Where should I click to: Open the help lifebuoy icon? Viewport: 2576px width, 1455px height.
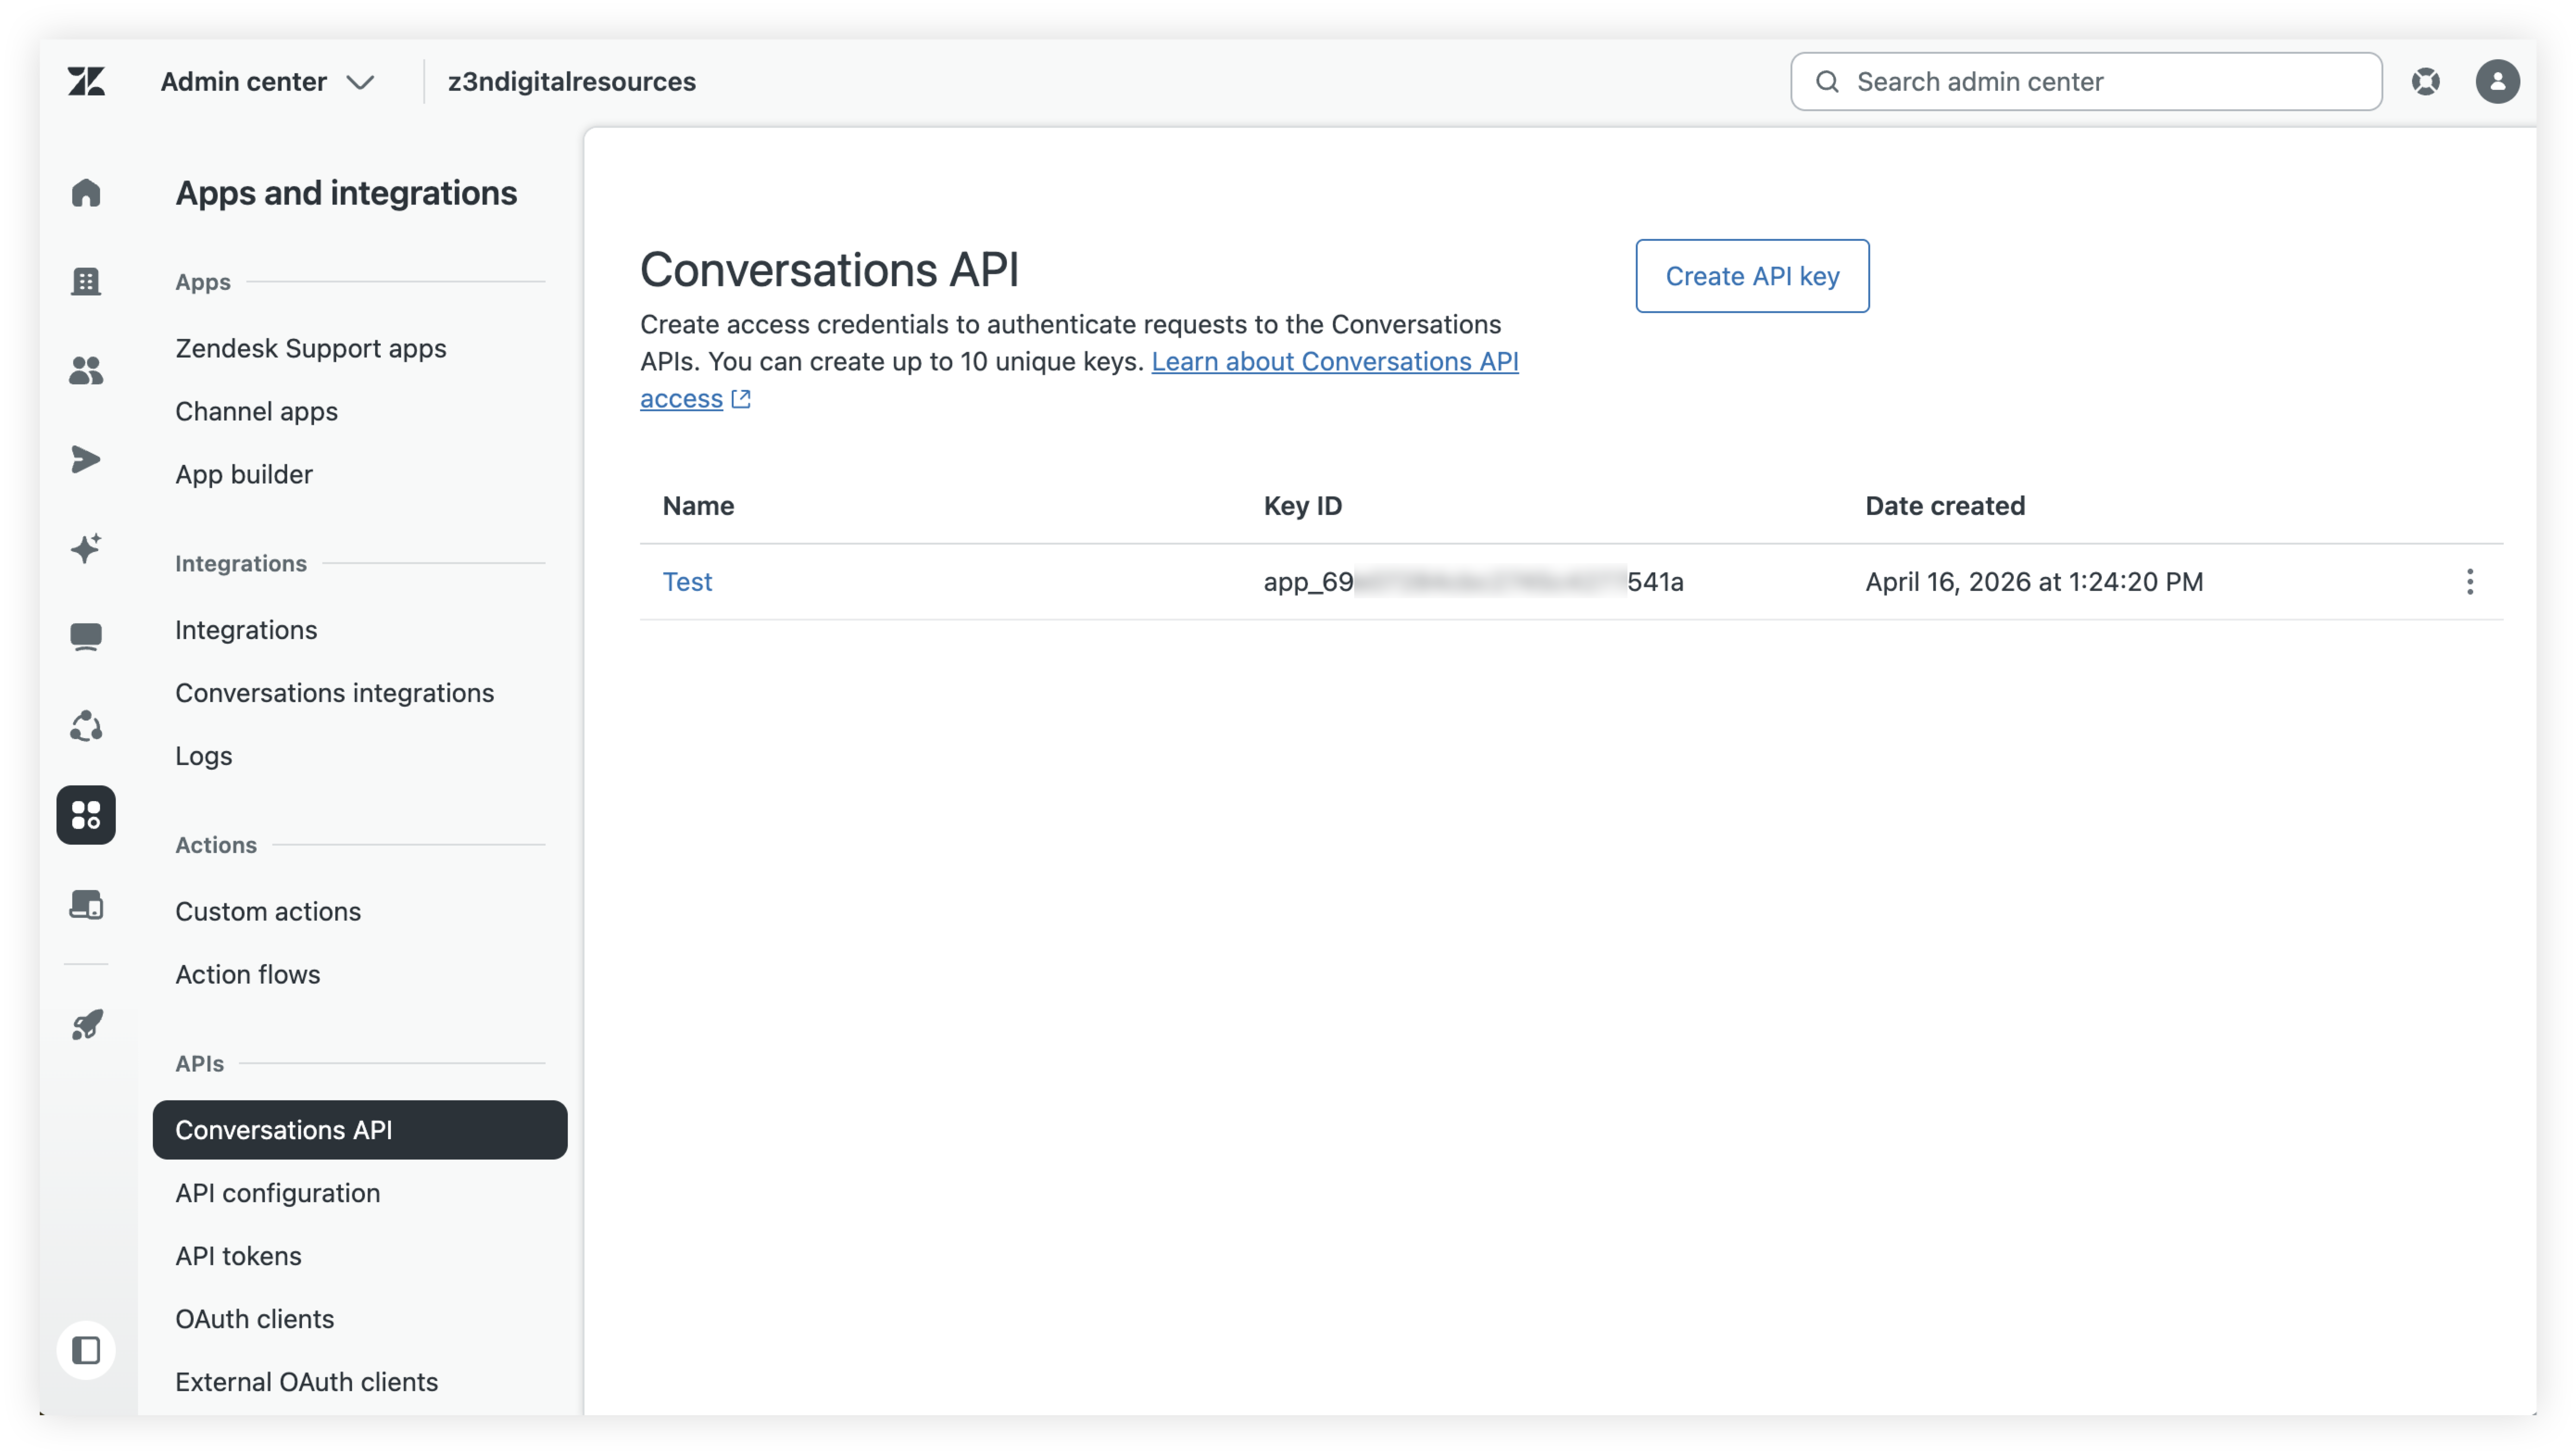(2425, 81)
